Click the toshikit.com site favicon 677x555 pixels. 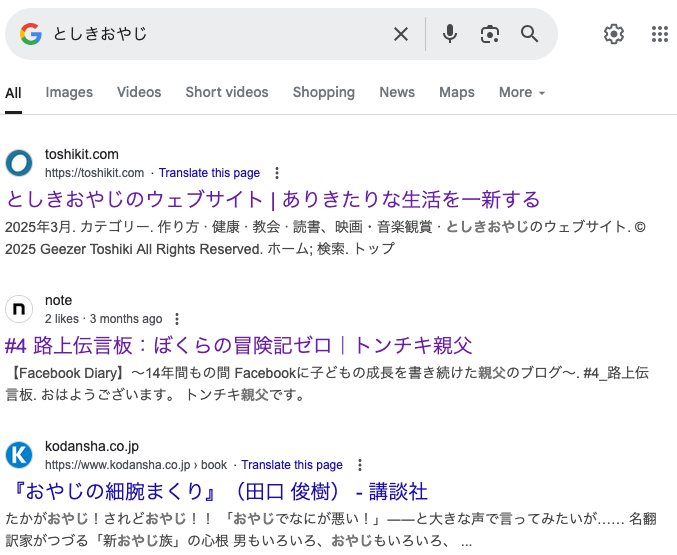pos(19,163)
